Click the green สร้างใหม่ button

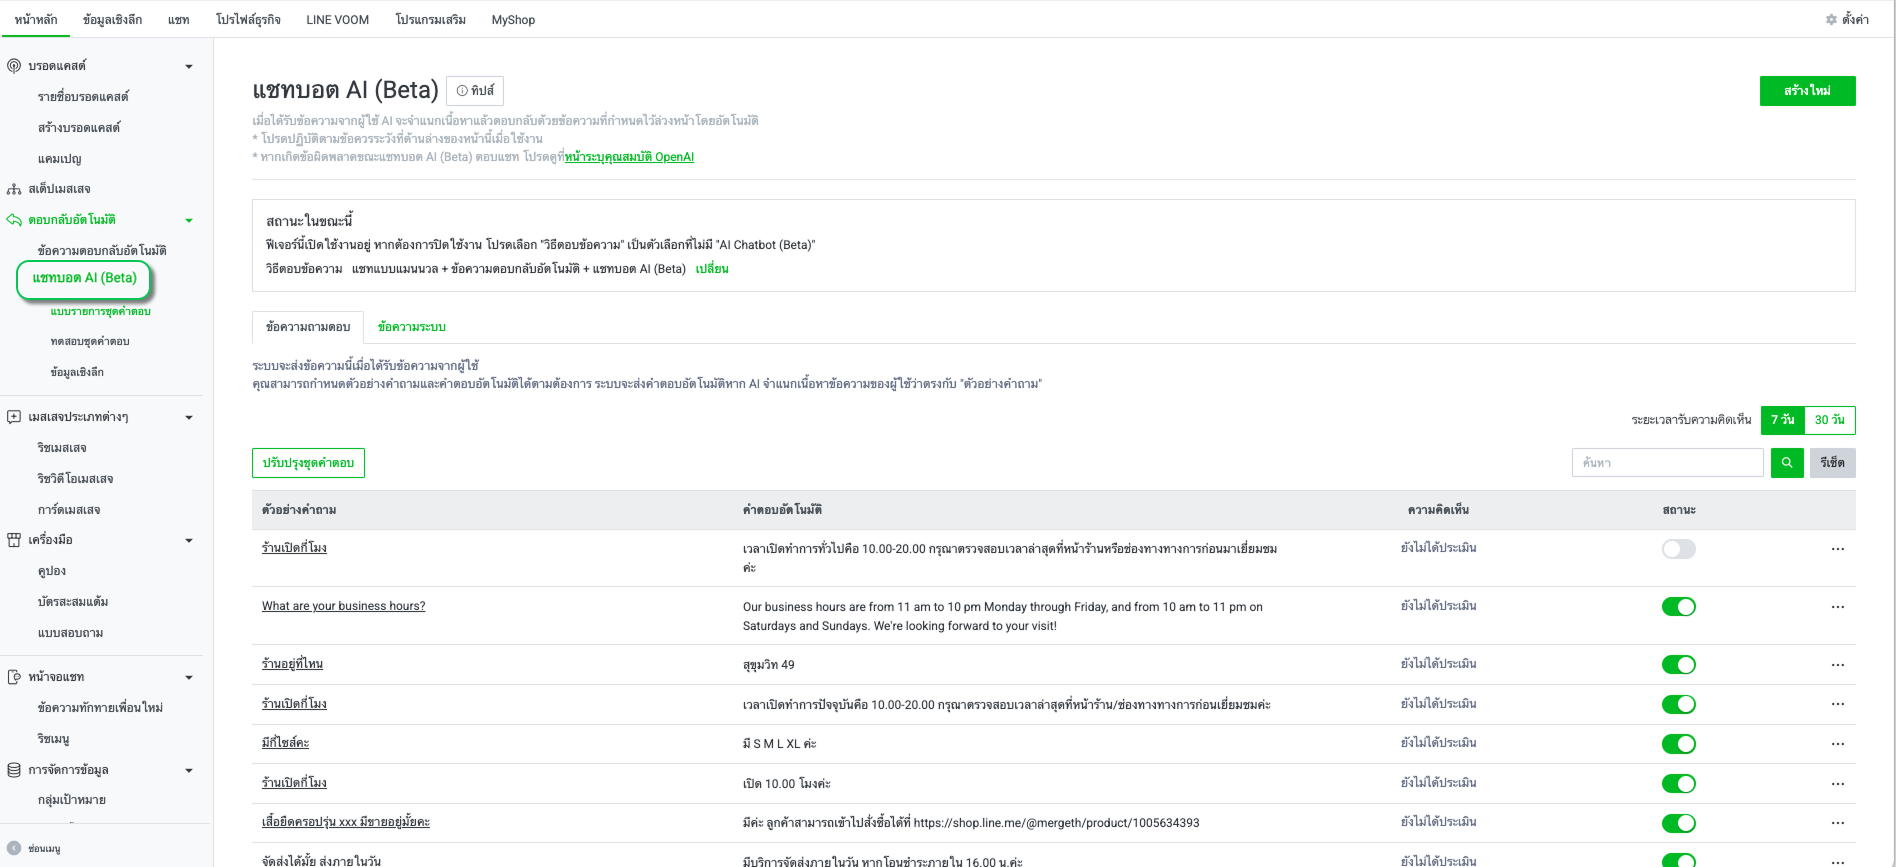[1807, 91]
